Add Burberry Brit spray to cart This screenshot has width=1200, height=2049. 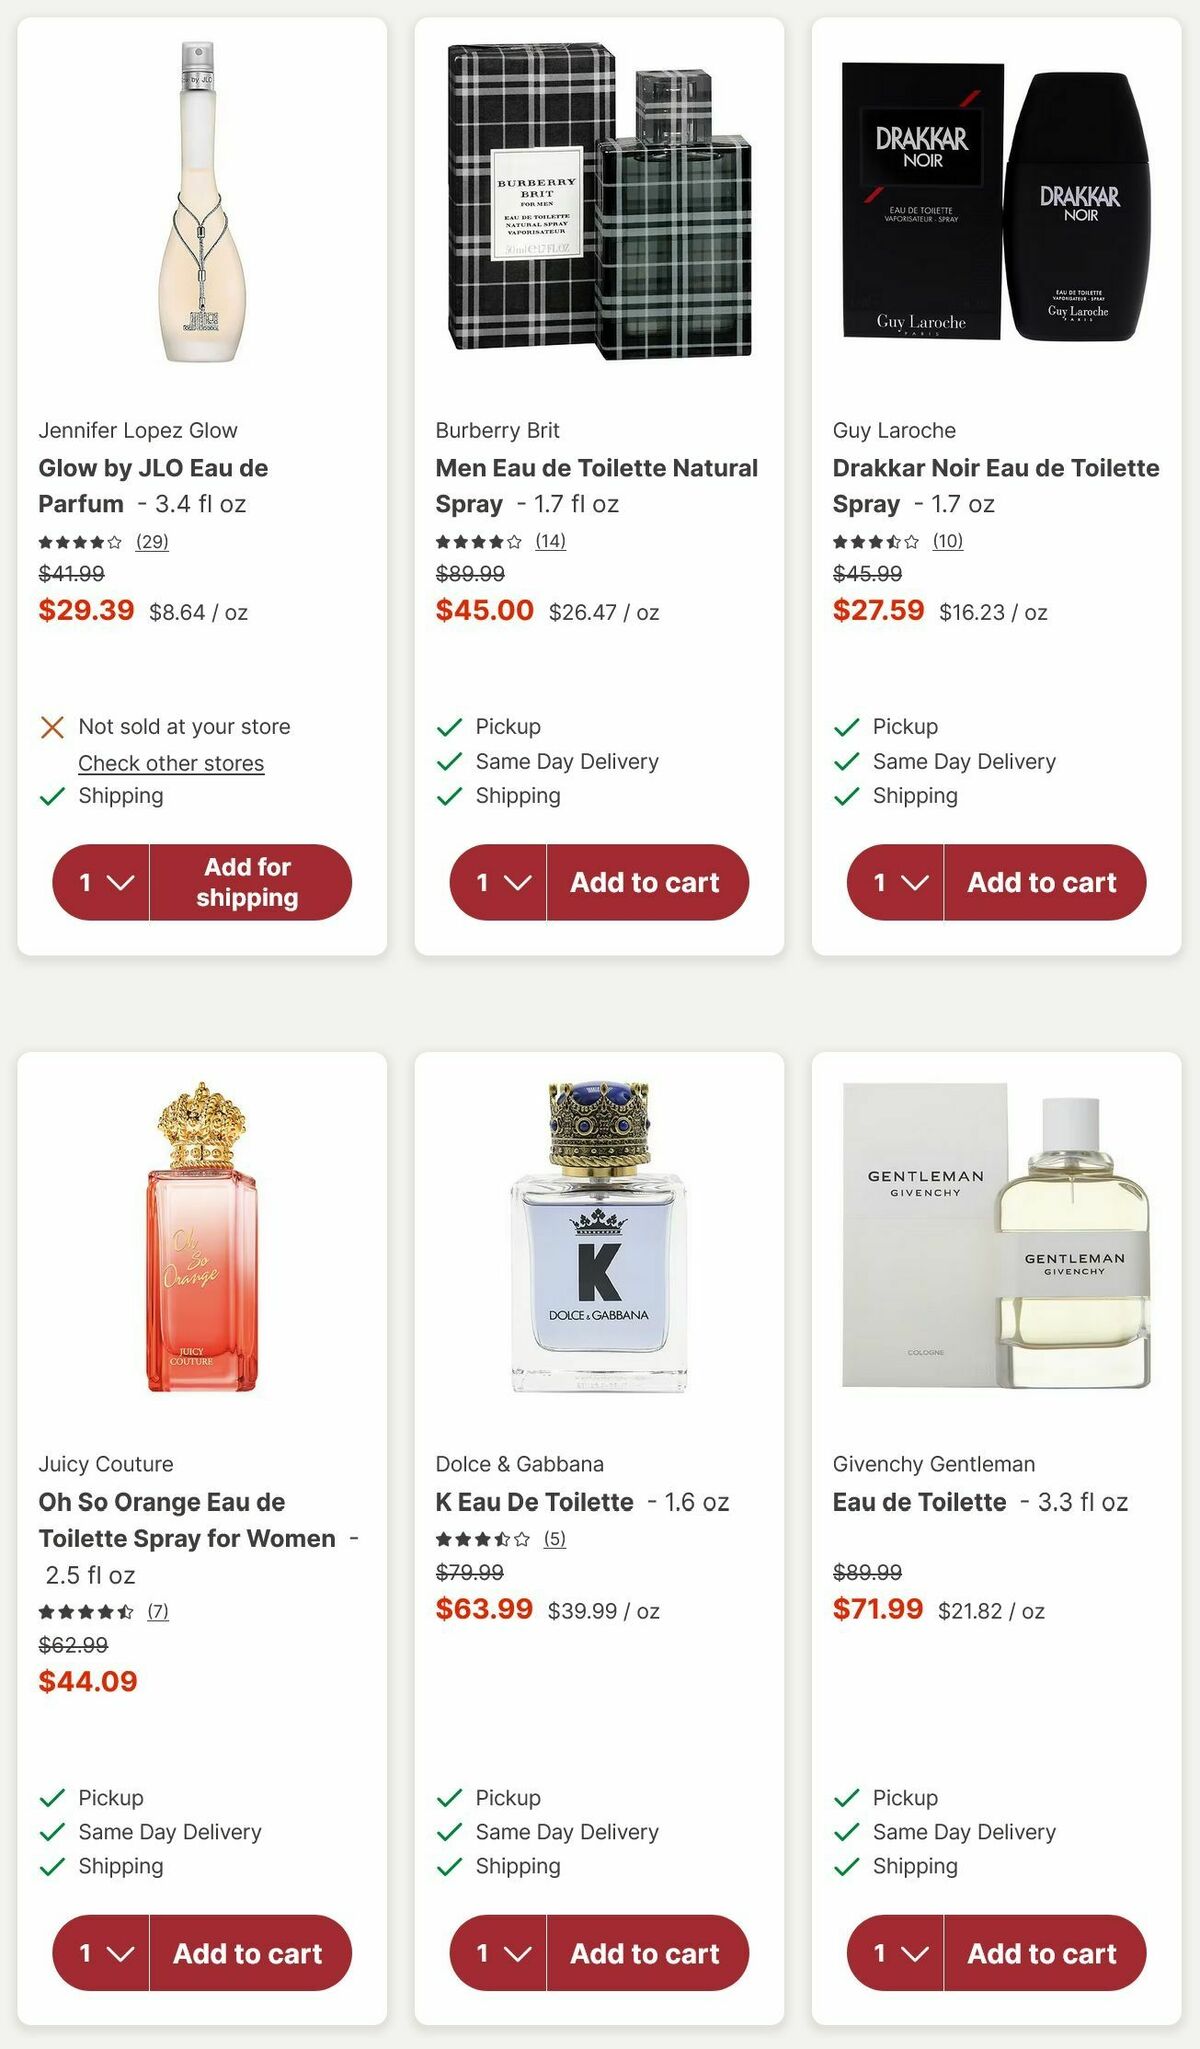pyautogui.click(x=645, y=882)
